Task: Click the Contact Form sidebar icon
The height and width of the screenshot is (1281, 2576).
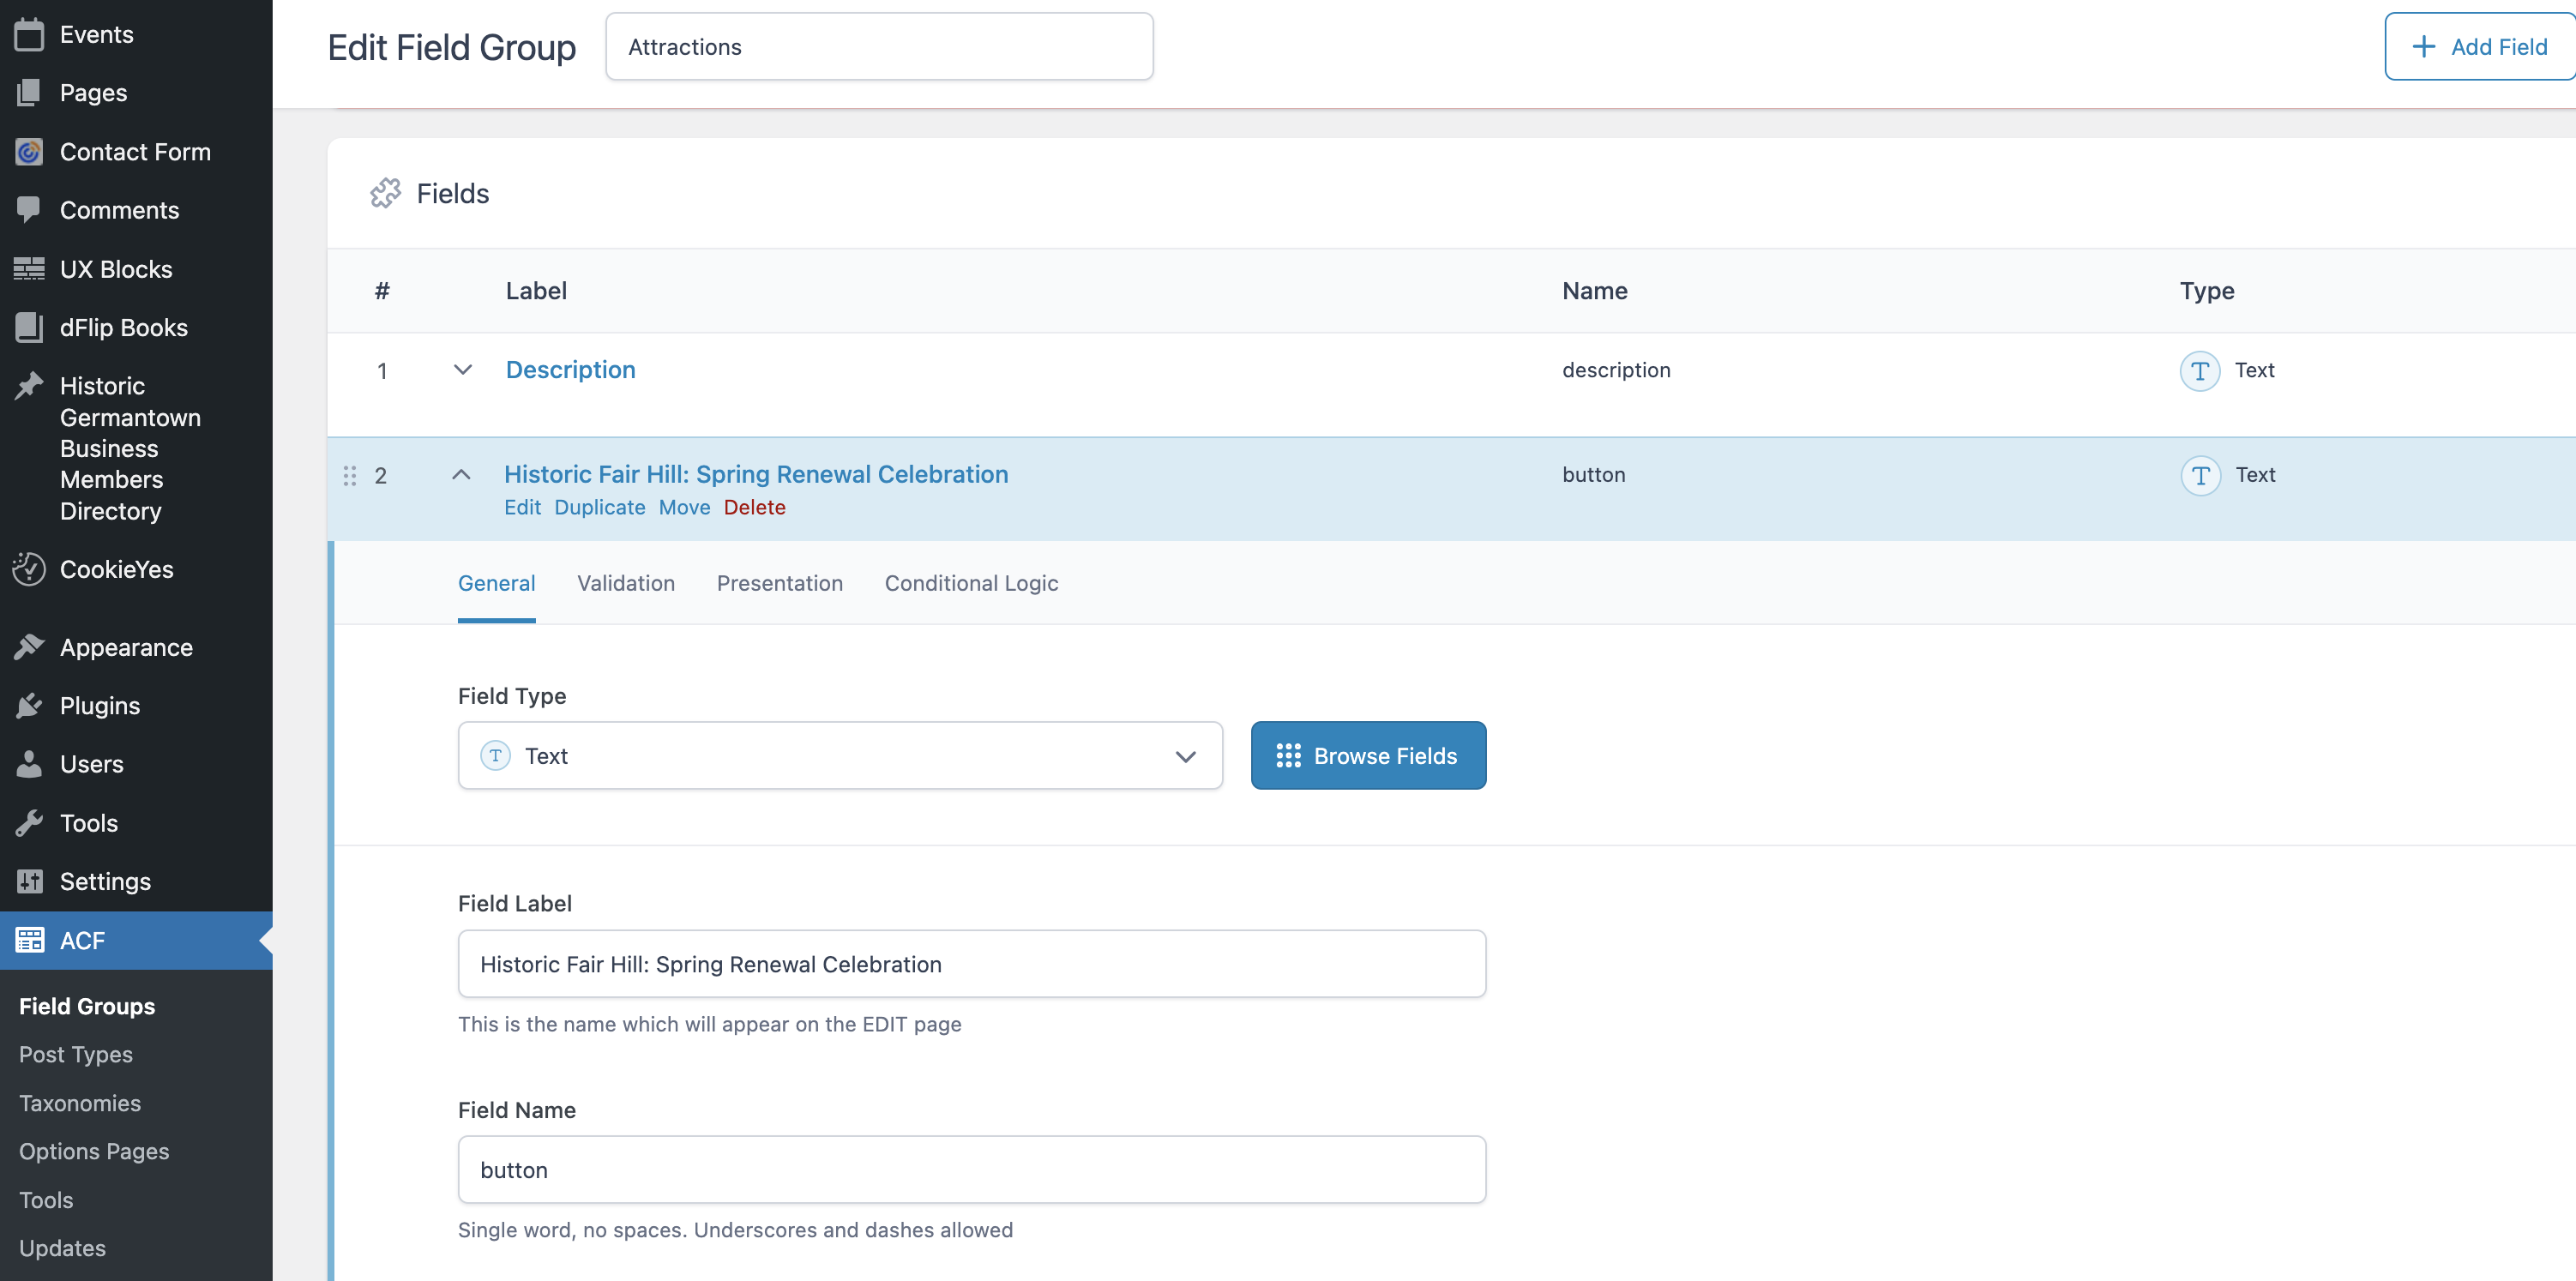Action: point(29,152)
